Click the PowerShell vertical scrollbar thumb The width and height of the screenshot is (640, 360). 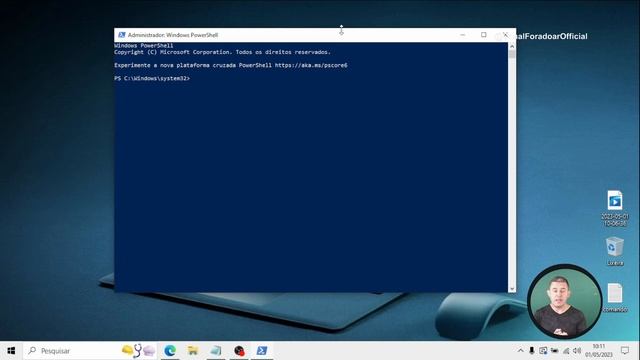coord(512,54)
